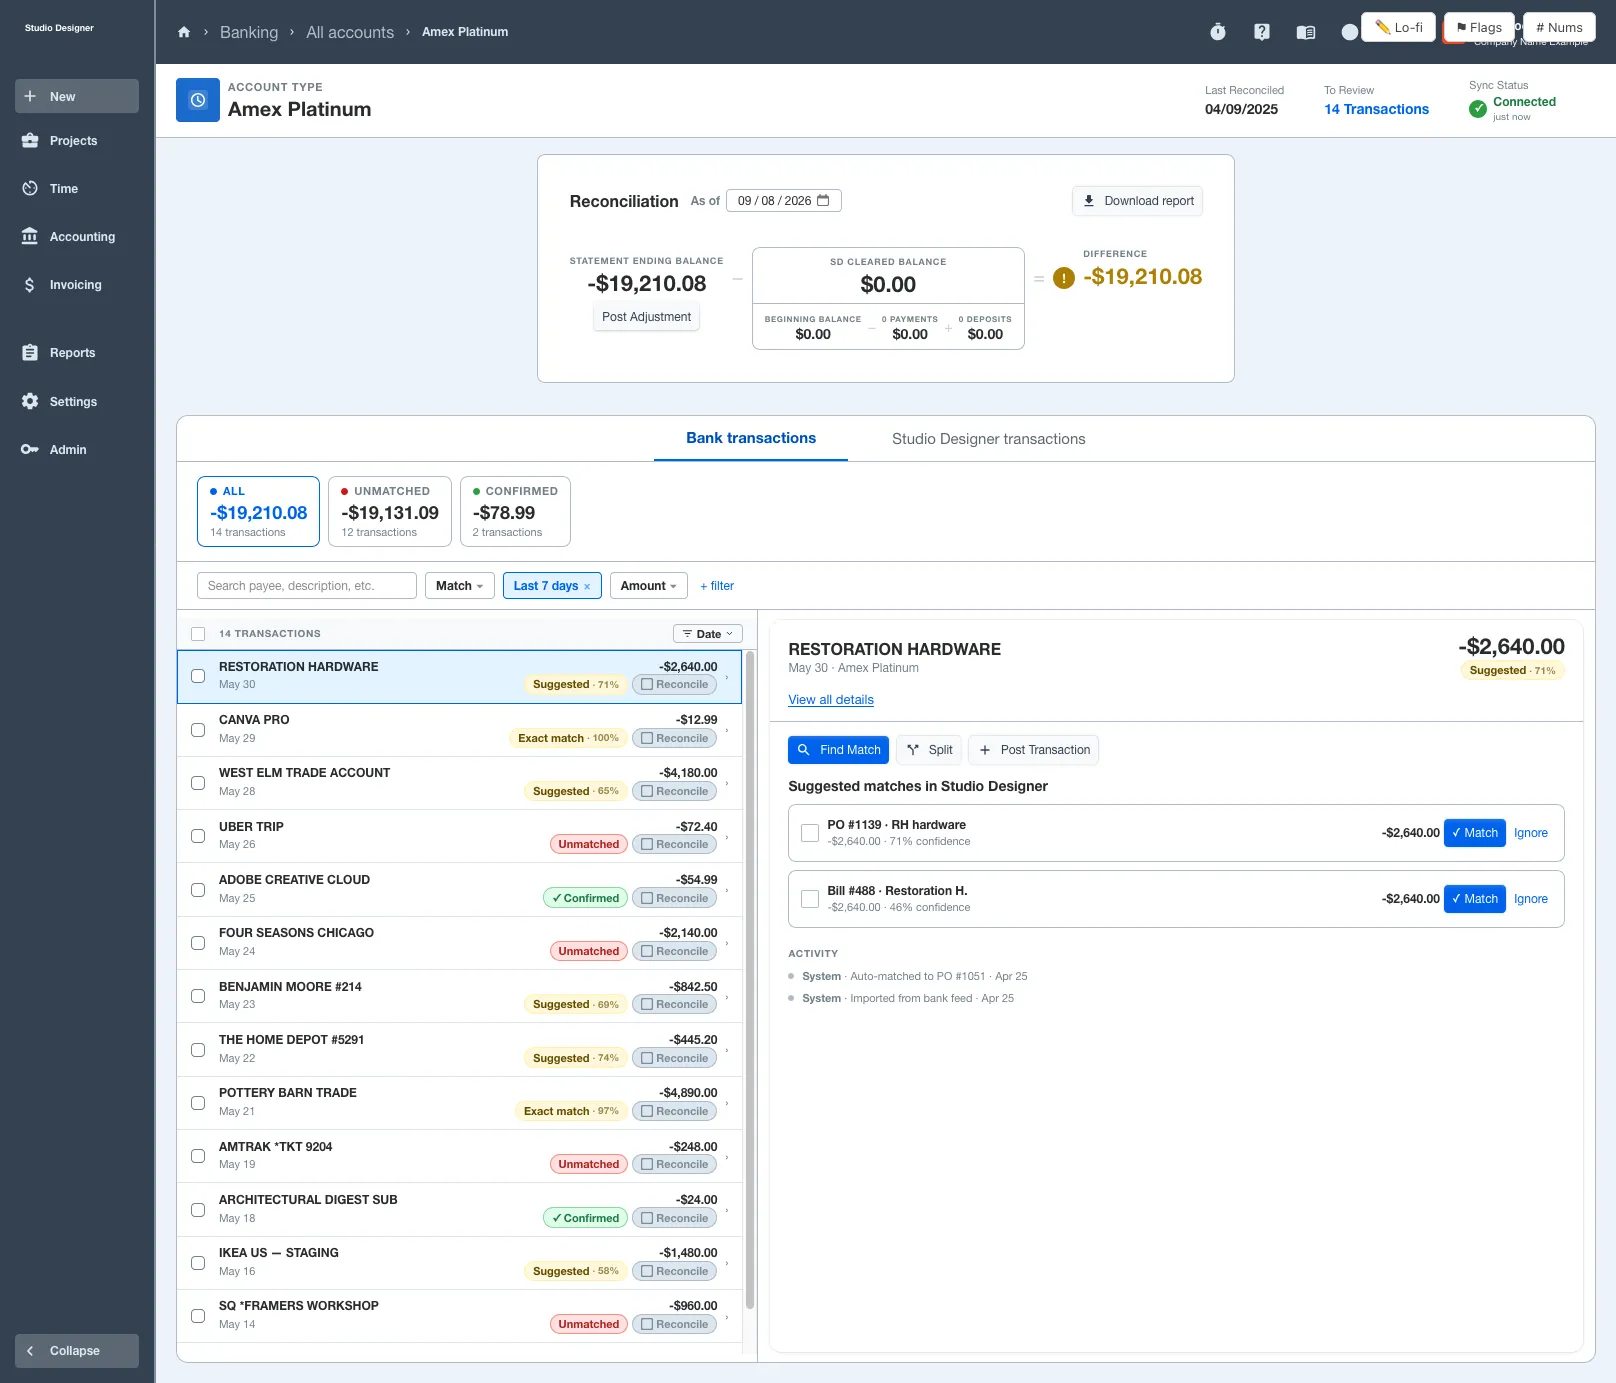Select the CONFIRMED summary card
This screenshot has height=1383, width=1616.
pos(515,512)
